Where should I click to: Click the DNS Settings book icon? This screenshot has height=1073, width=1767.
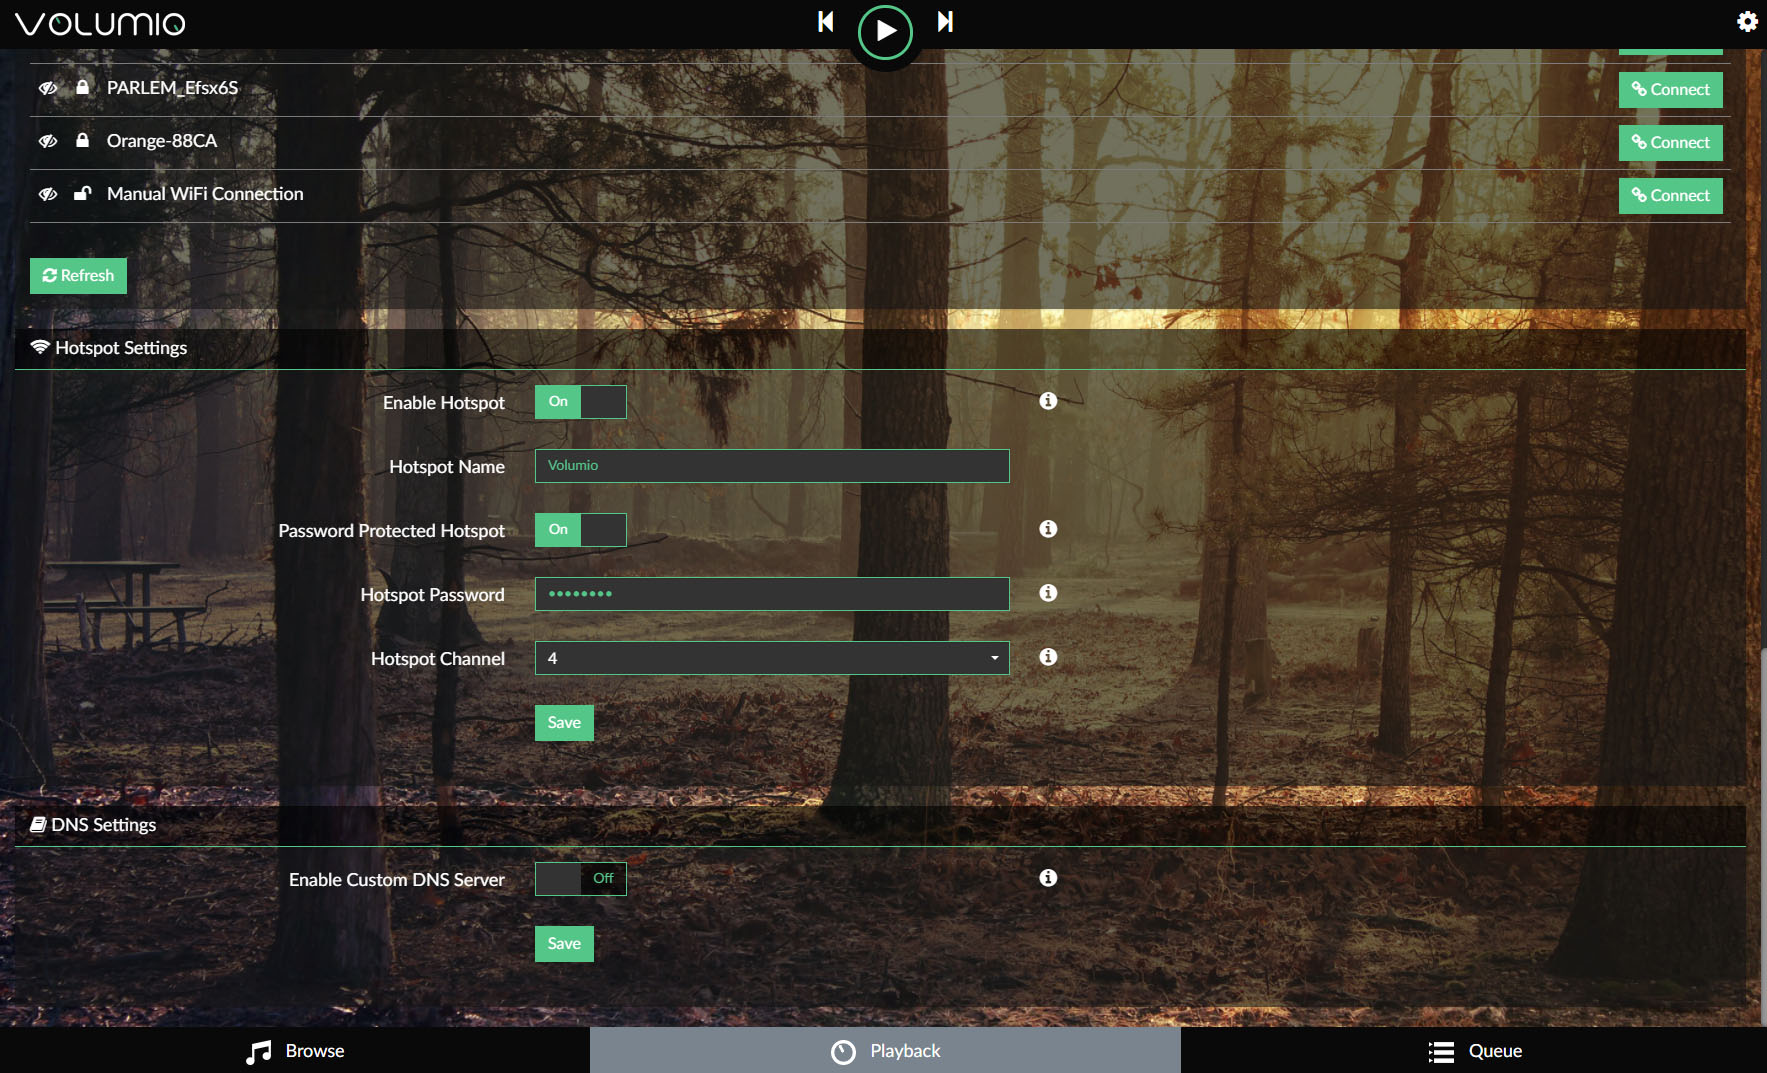pos(38,824)
